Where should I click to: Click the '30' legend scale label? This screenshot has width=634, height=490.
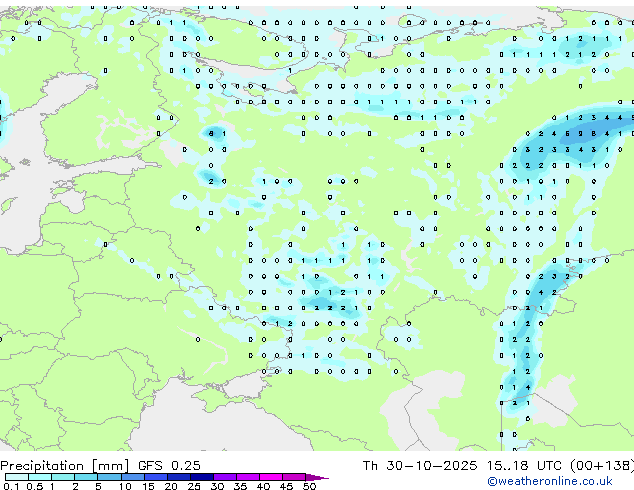217,486
